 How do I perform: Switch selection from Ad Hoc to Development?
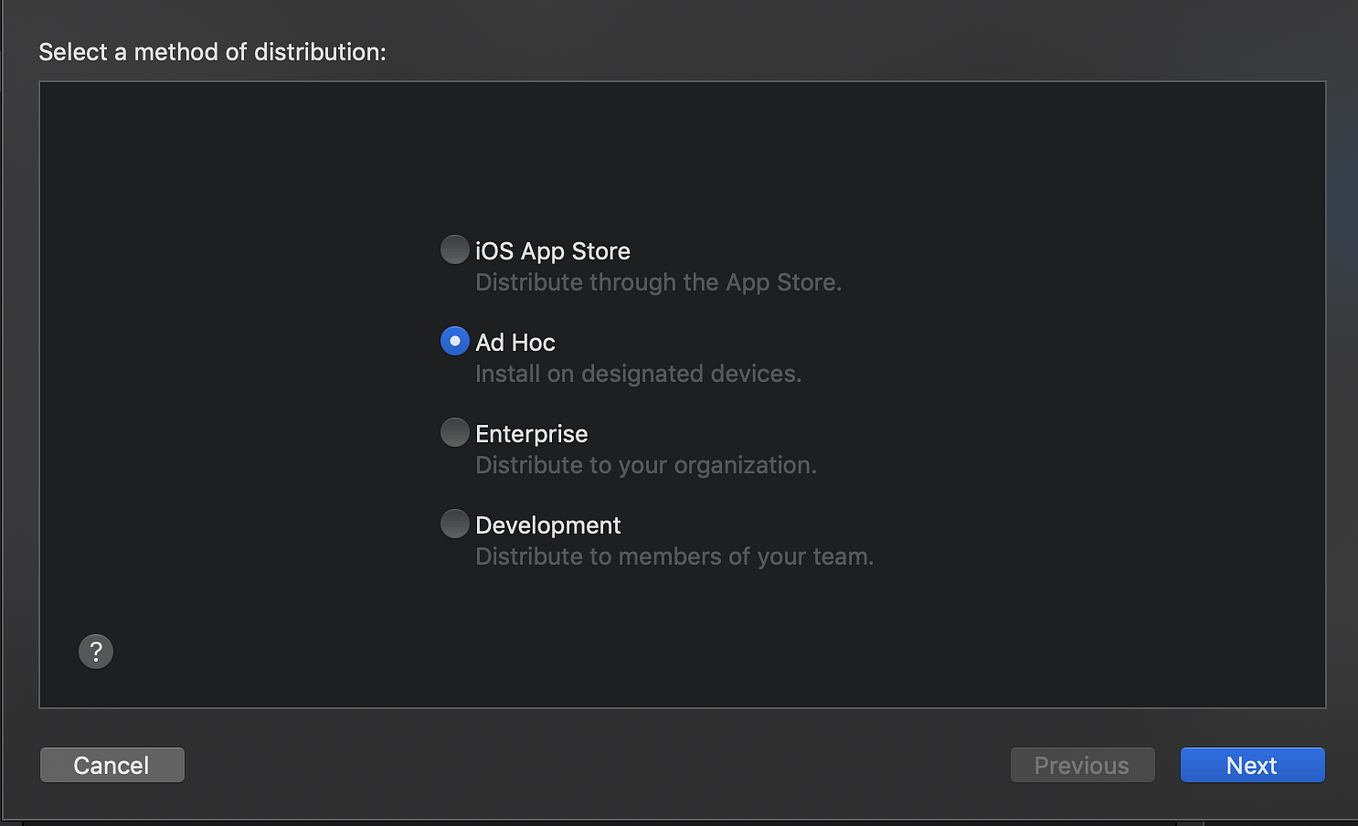(x=454, y=523)
